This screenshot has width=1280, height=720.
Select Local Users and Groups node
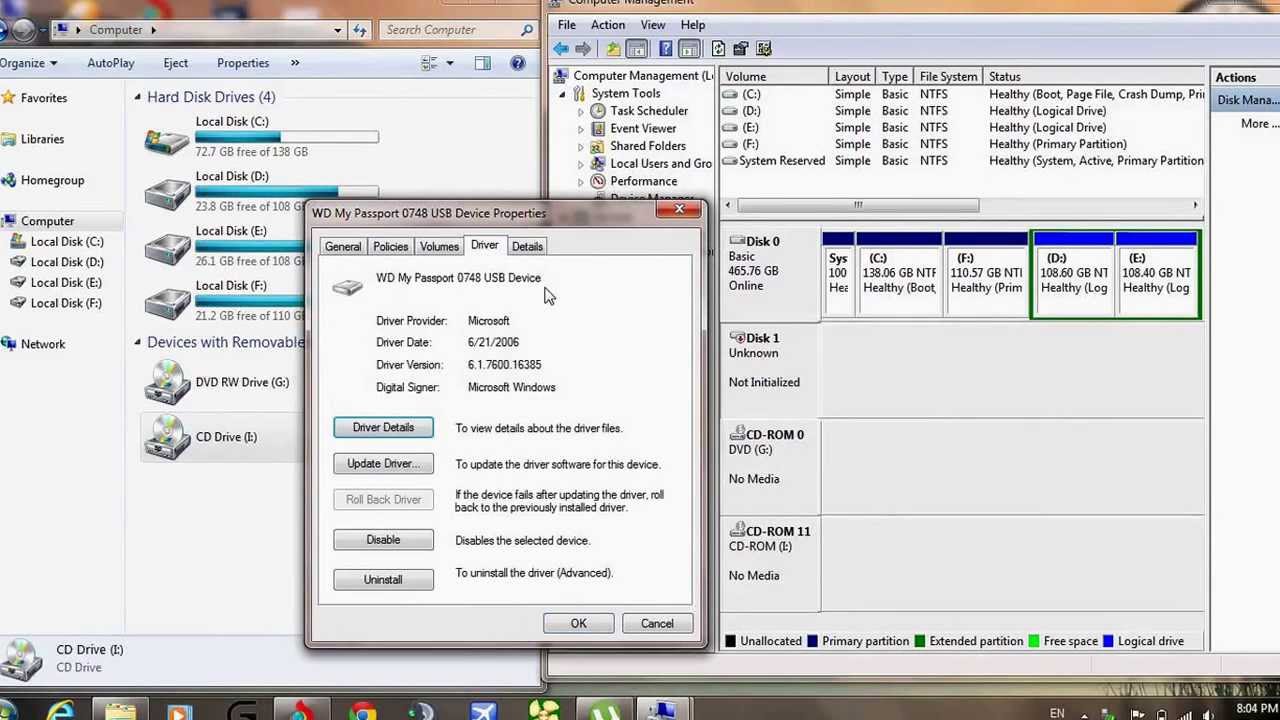660,164
